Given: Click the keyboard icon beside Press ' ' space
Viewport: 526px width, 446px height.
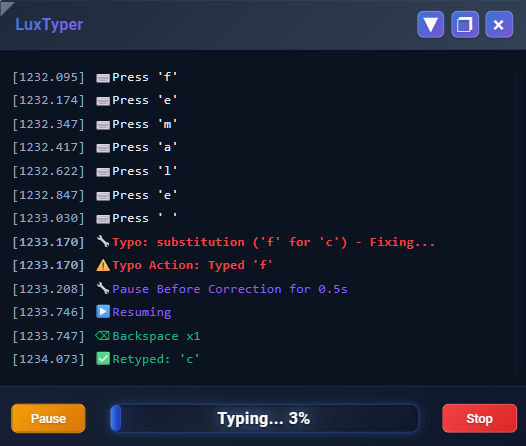Looking at the screenshot, I should (103, 219).
